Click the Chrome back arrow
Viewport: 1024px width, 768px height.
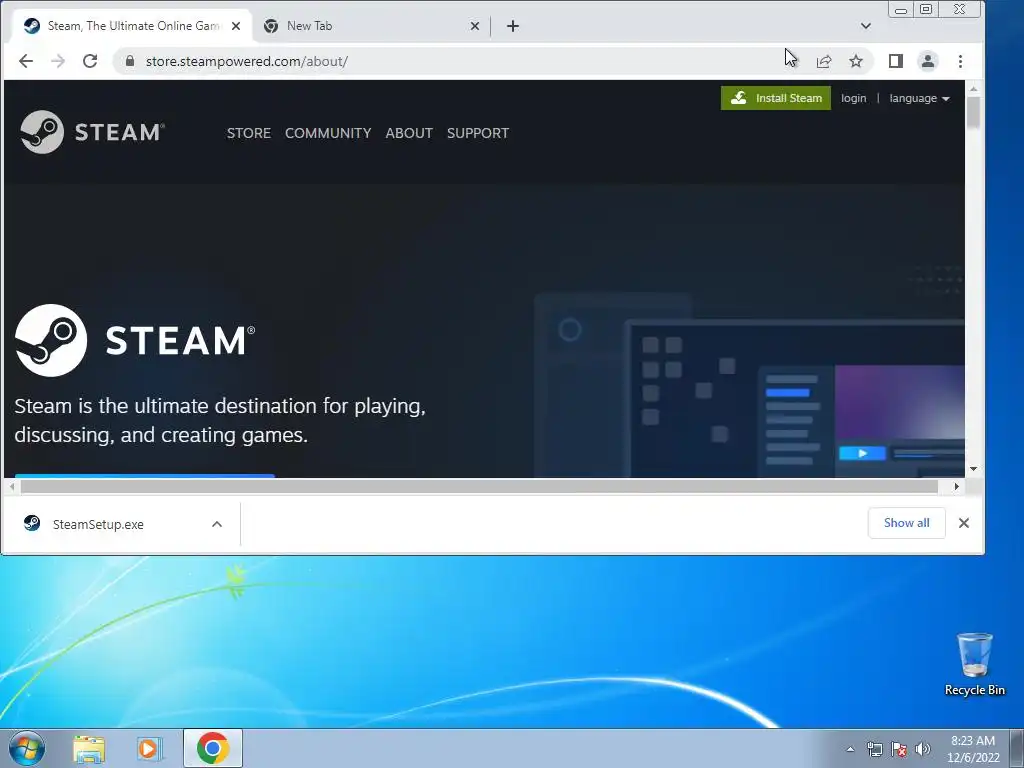tap(25, 61)
